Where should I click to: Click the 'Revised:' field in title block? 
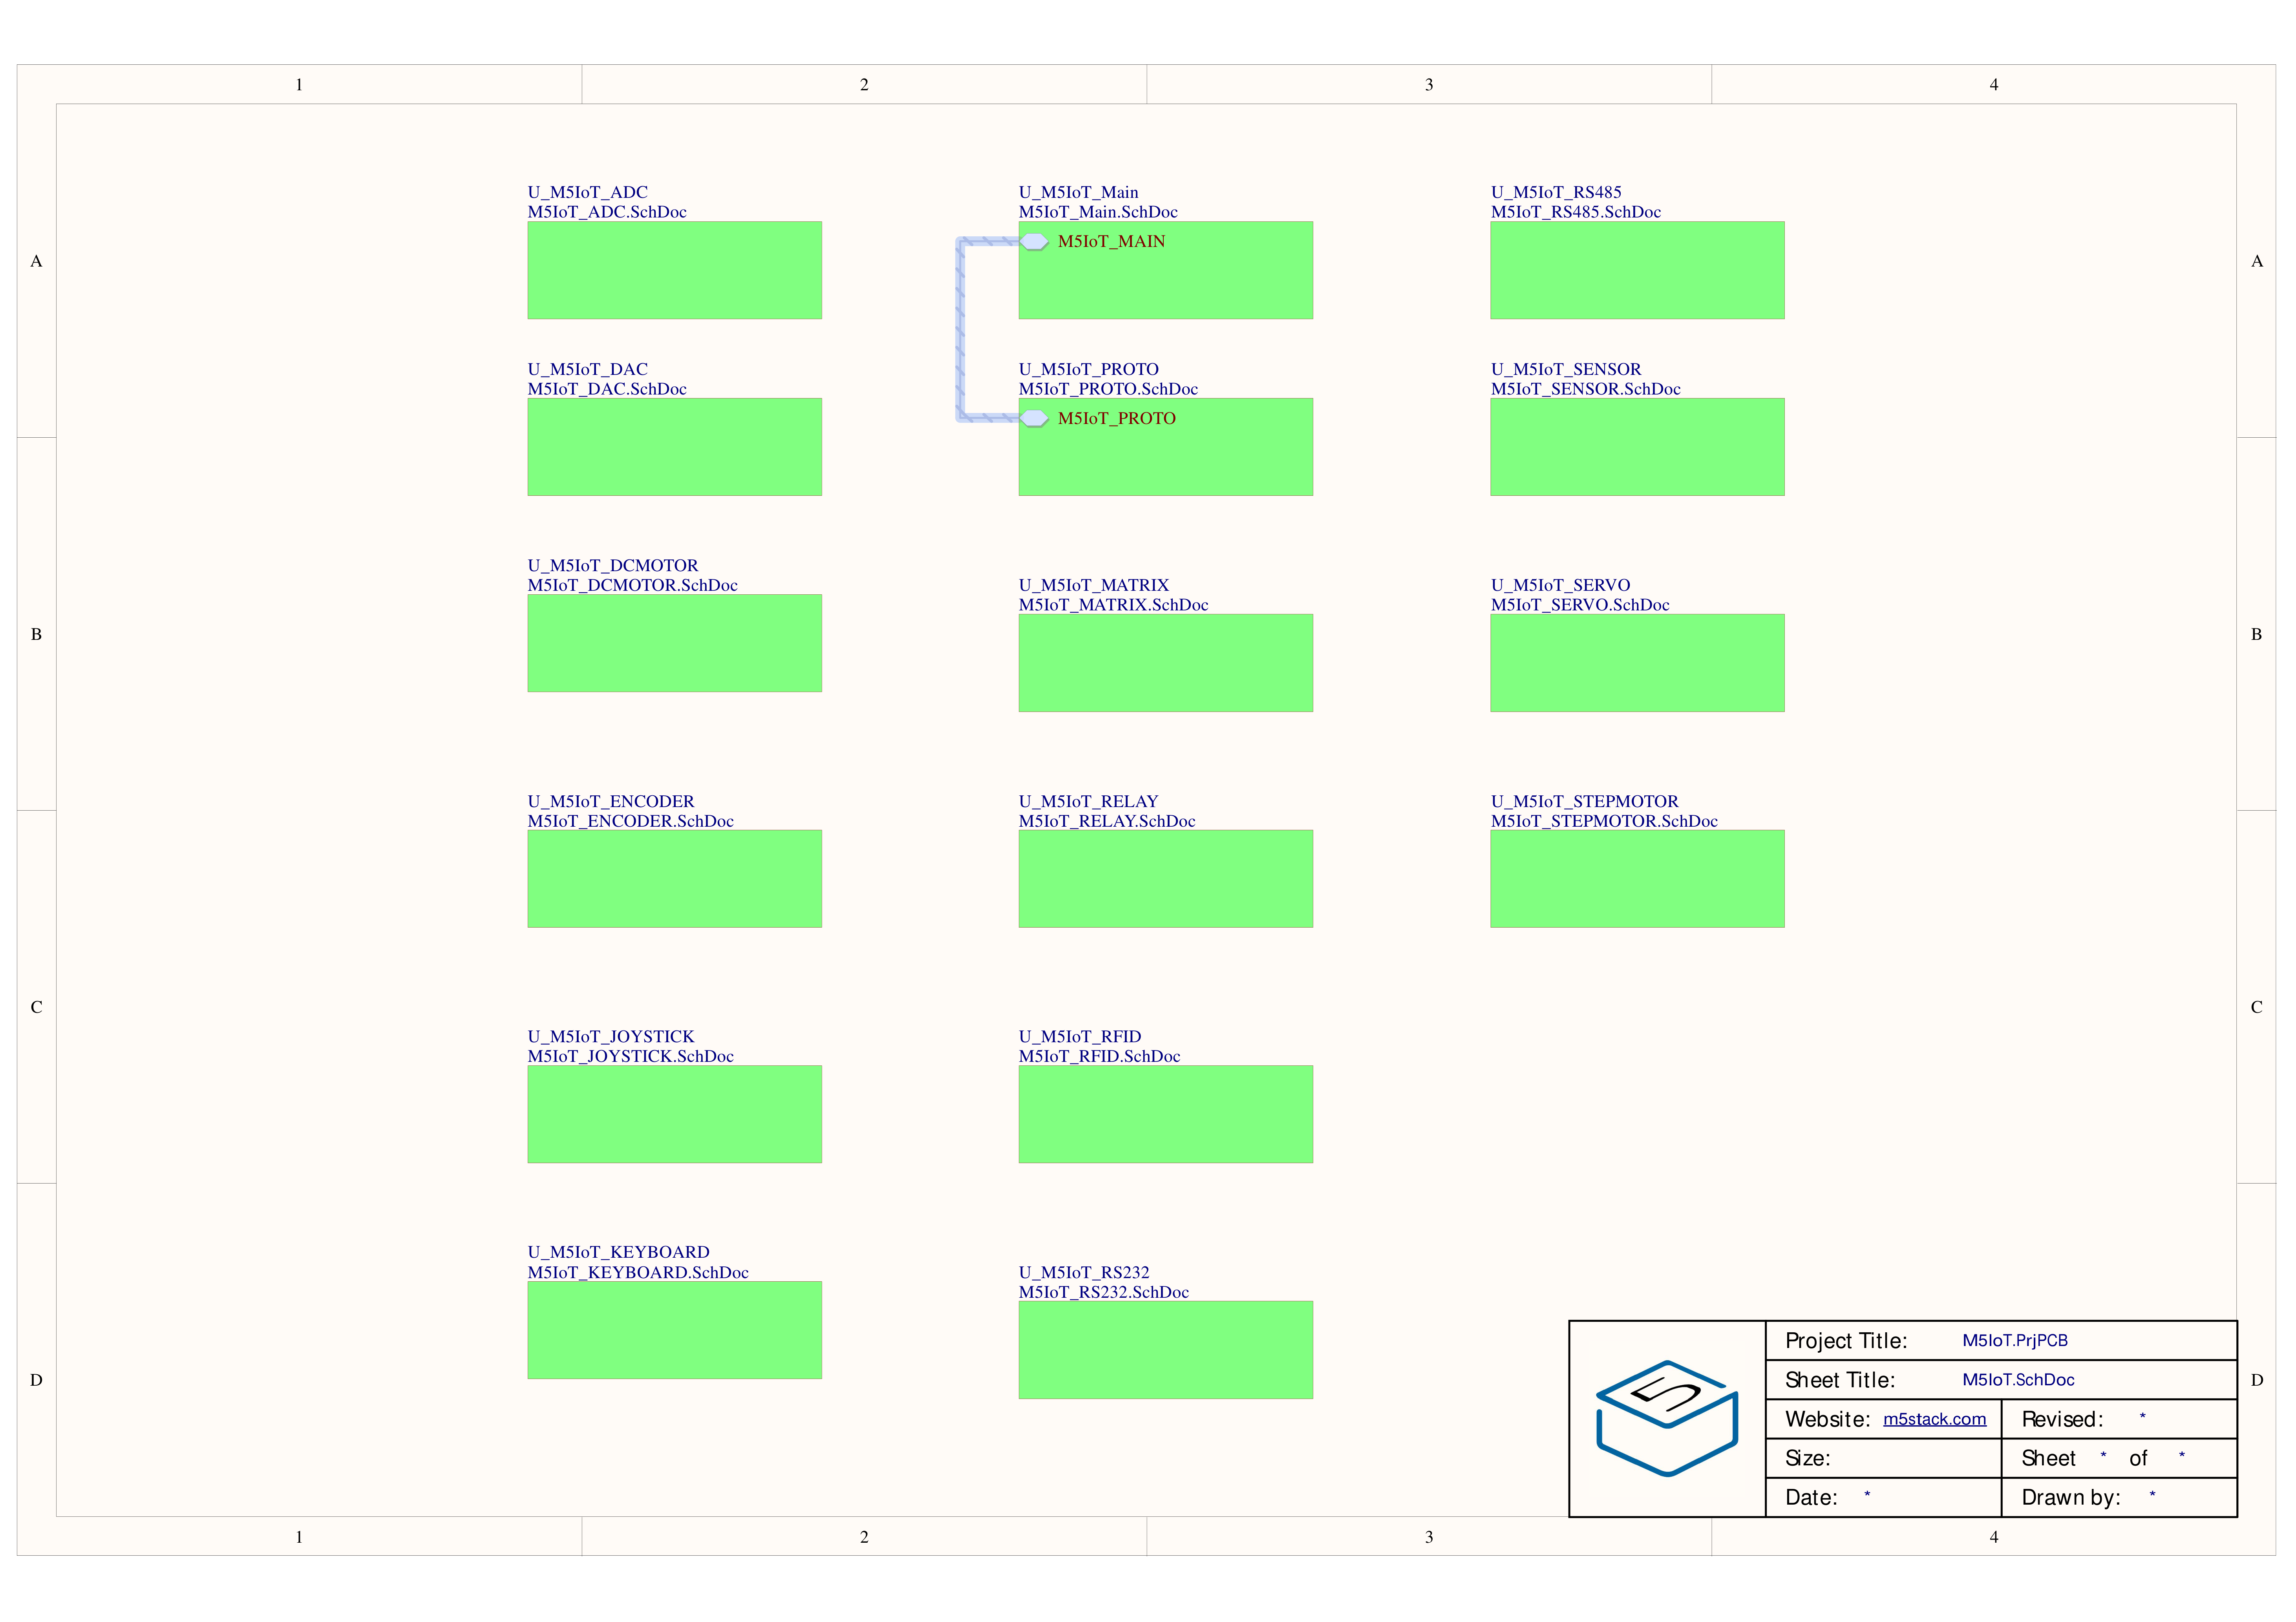(x=2119, y=1419)
